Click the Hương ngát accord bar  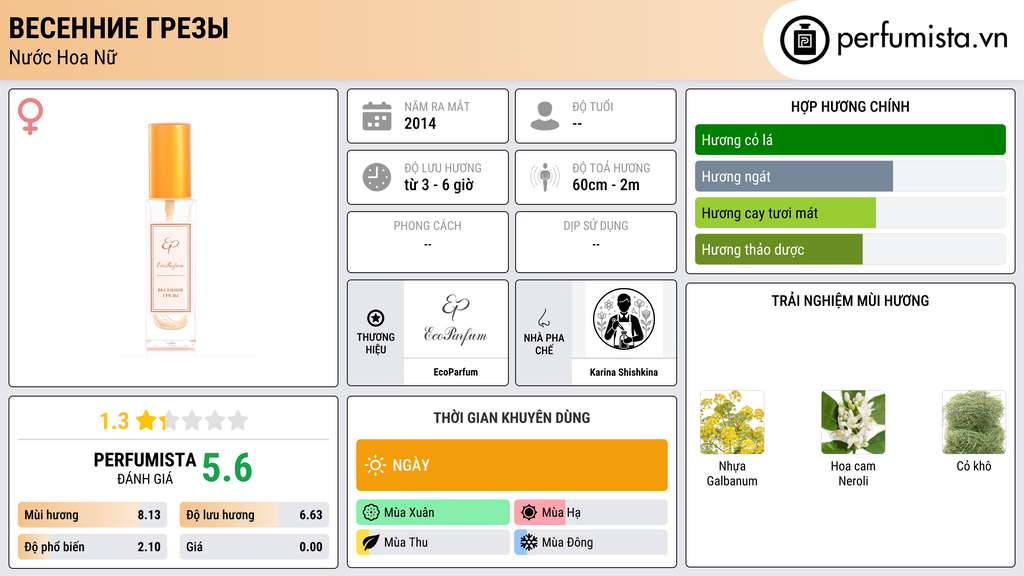tap(850, 176)
